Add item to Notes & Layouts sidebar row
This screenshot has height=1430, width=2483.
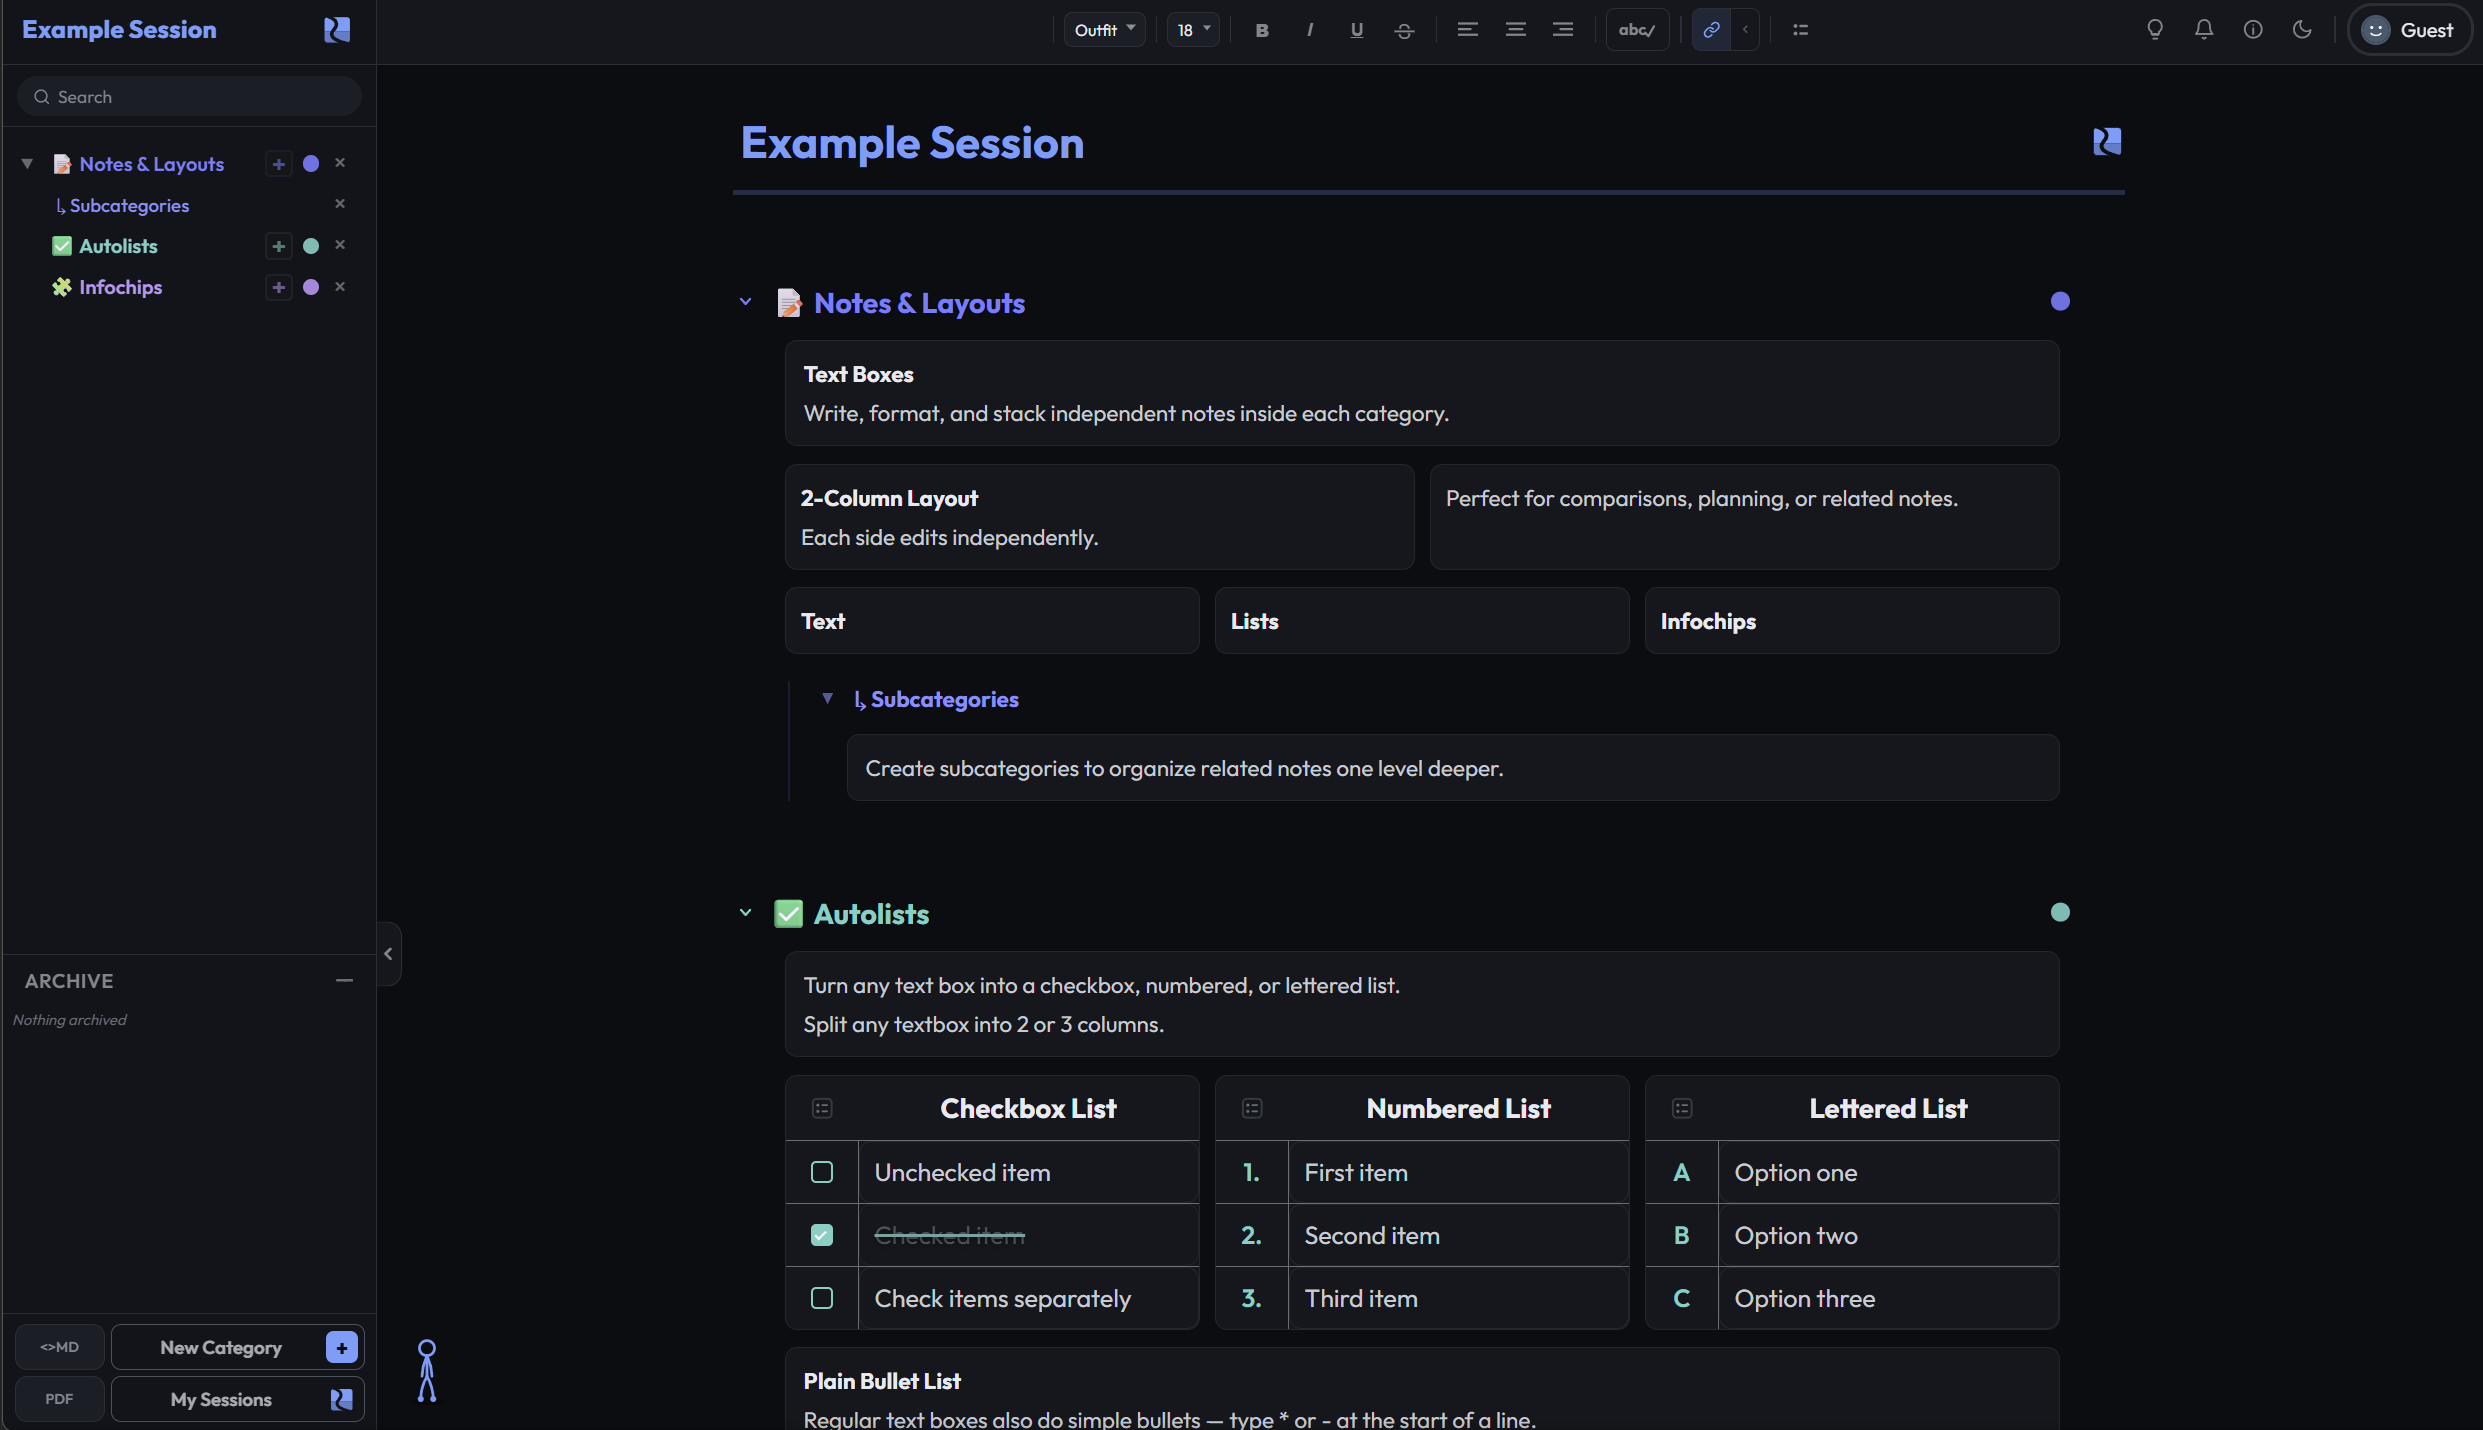click(279, 164)
